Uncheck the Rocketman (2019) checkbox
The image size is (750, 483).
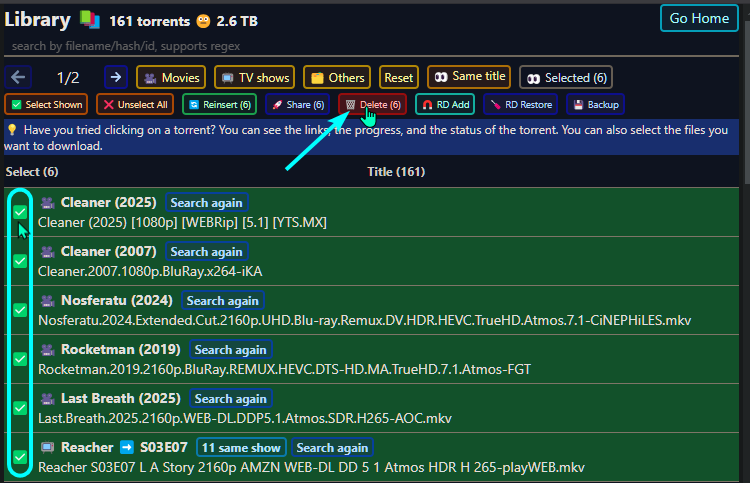(20, 359)
